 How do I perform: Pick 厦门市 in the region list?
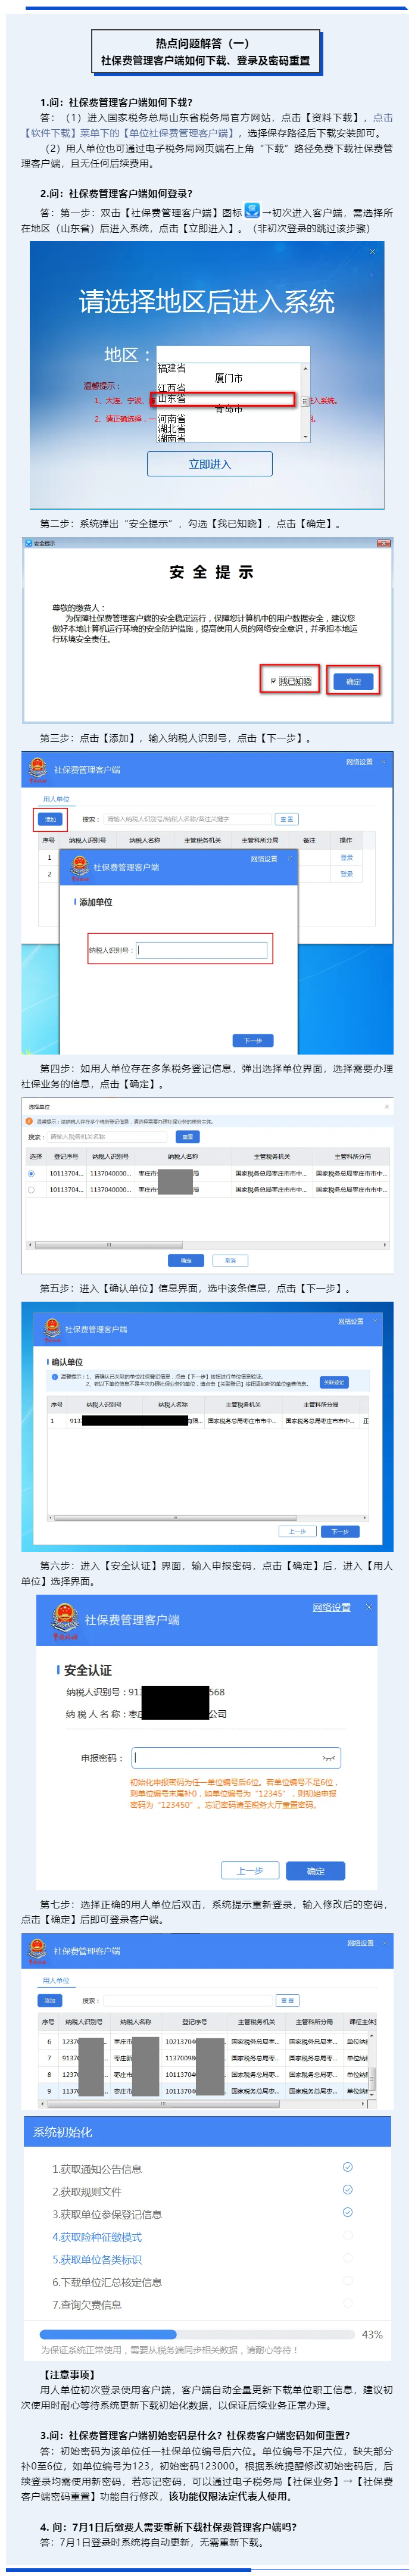(228, 378)
